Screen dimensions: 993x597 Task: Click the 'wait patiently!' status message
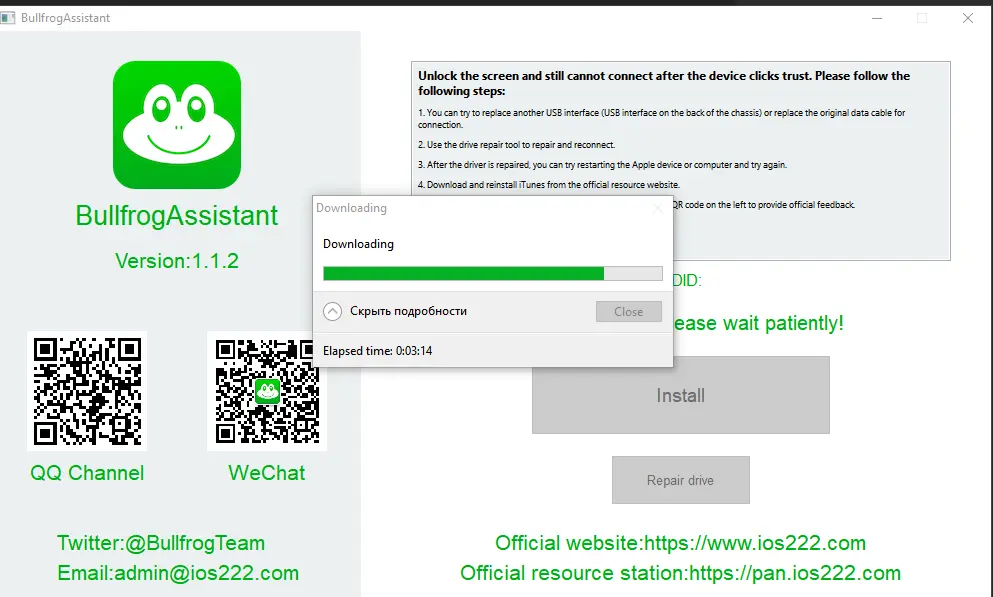pyautogui.click(x=759, y=323)
